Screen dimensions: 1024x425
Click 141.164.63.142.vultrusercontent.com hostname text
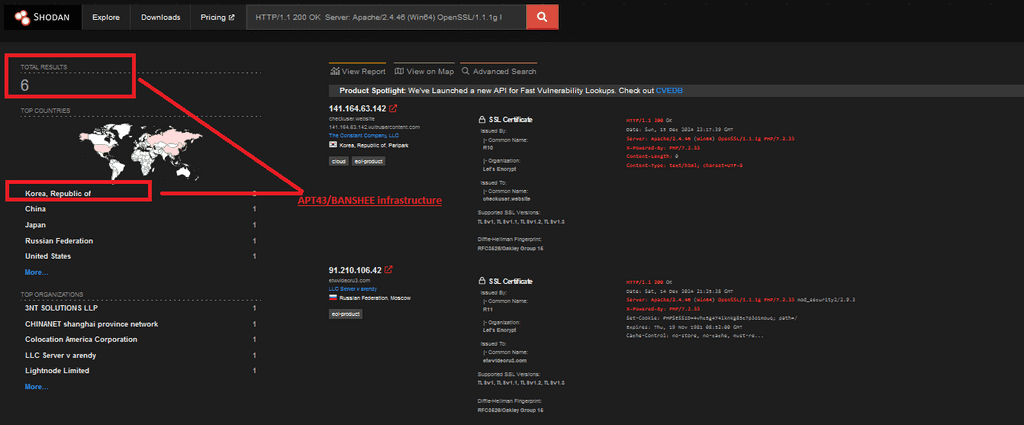click(374, 127)
